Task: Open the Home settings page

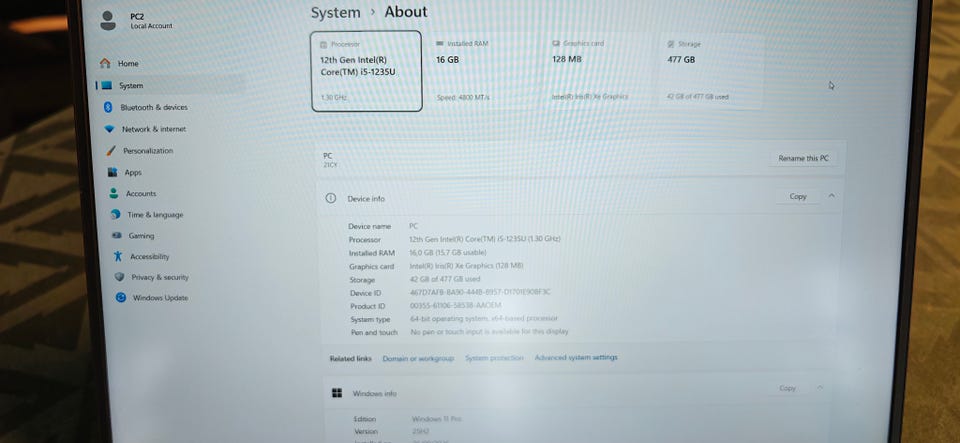Action: [127, 63]
